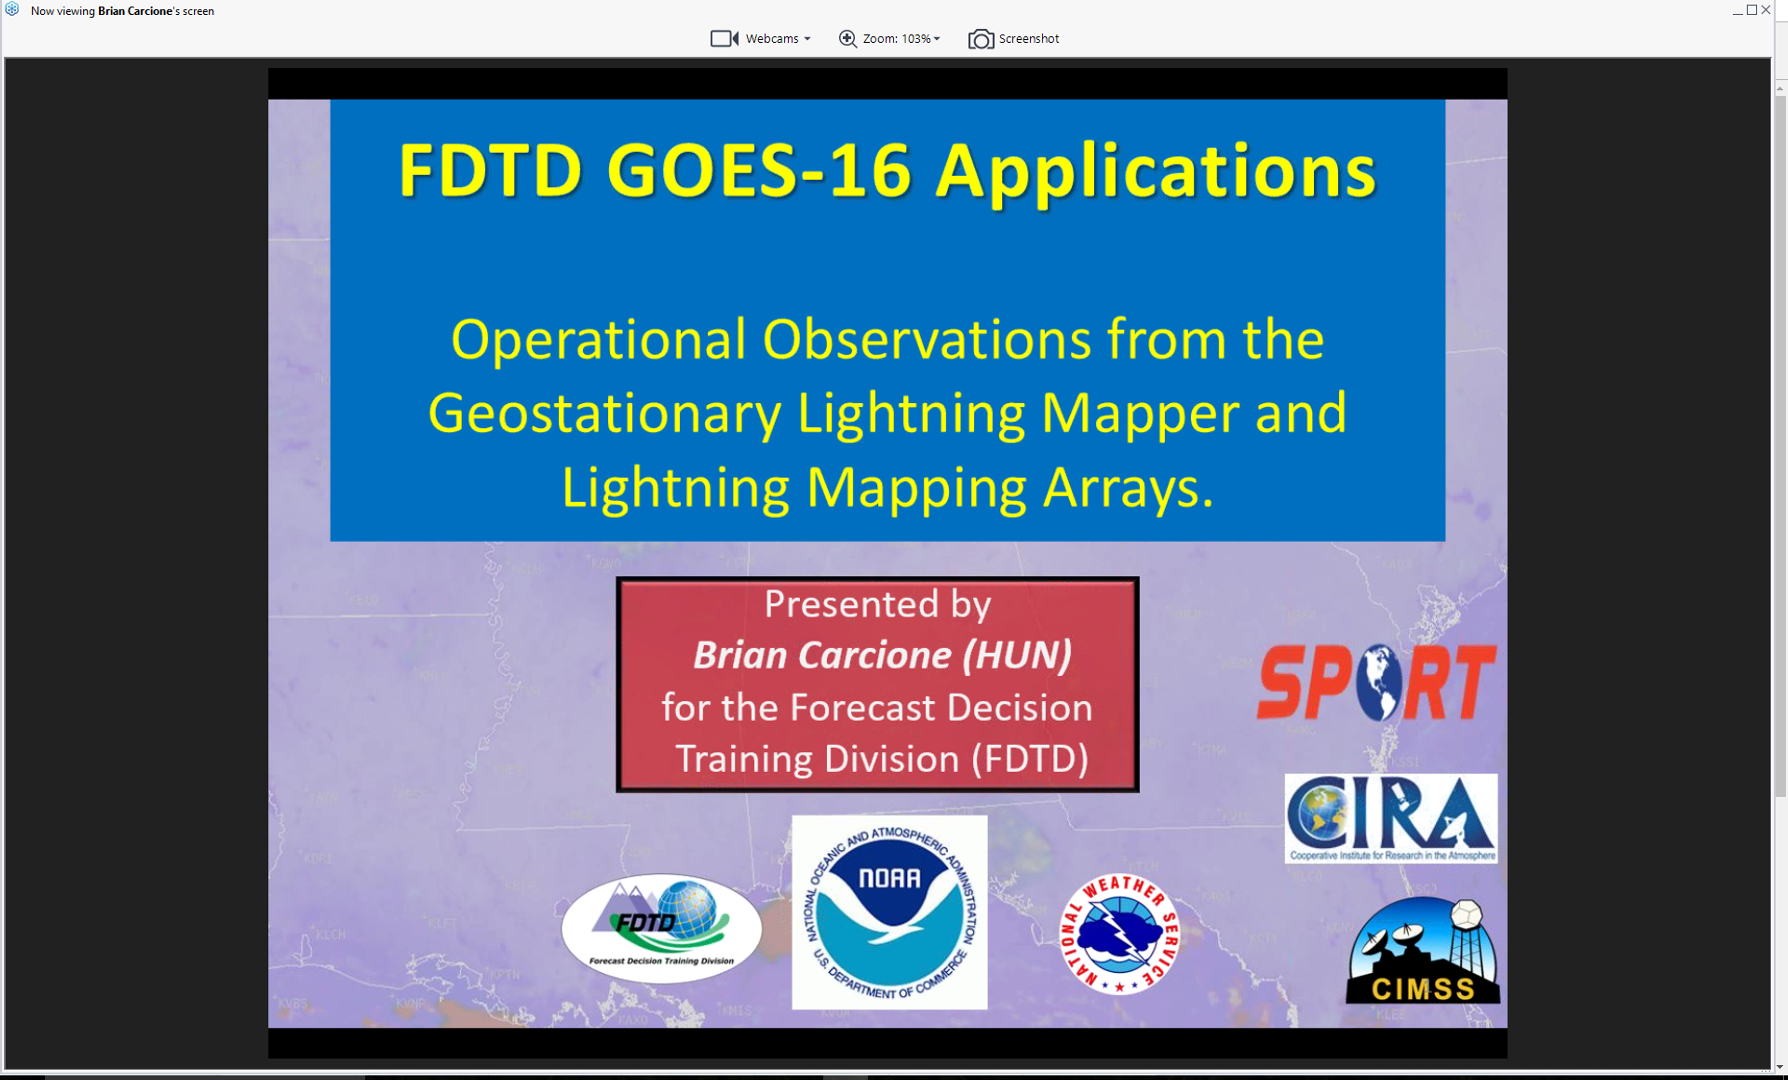Click the CIMSS logo on the slide
This screenshot has width=1788, height=1080.
1422,951
